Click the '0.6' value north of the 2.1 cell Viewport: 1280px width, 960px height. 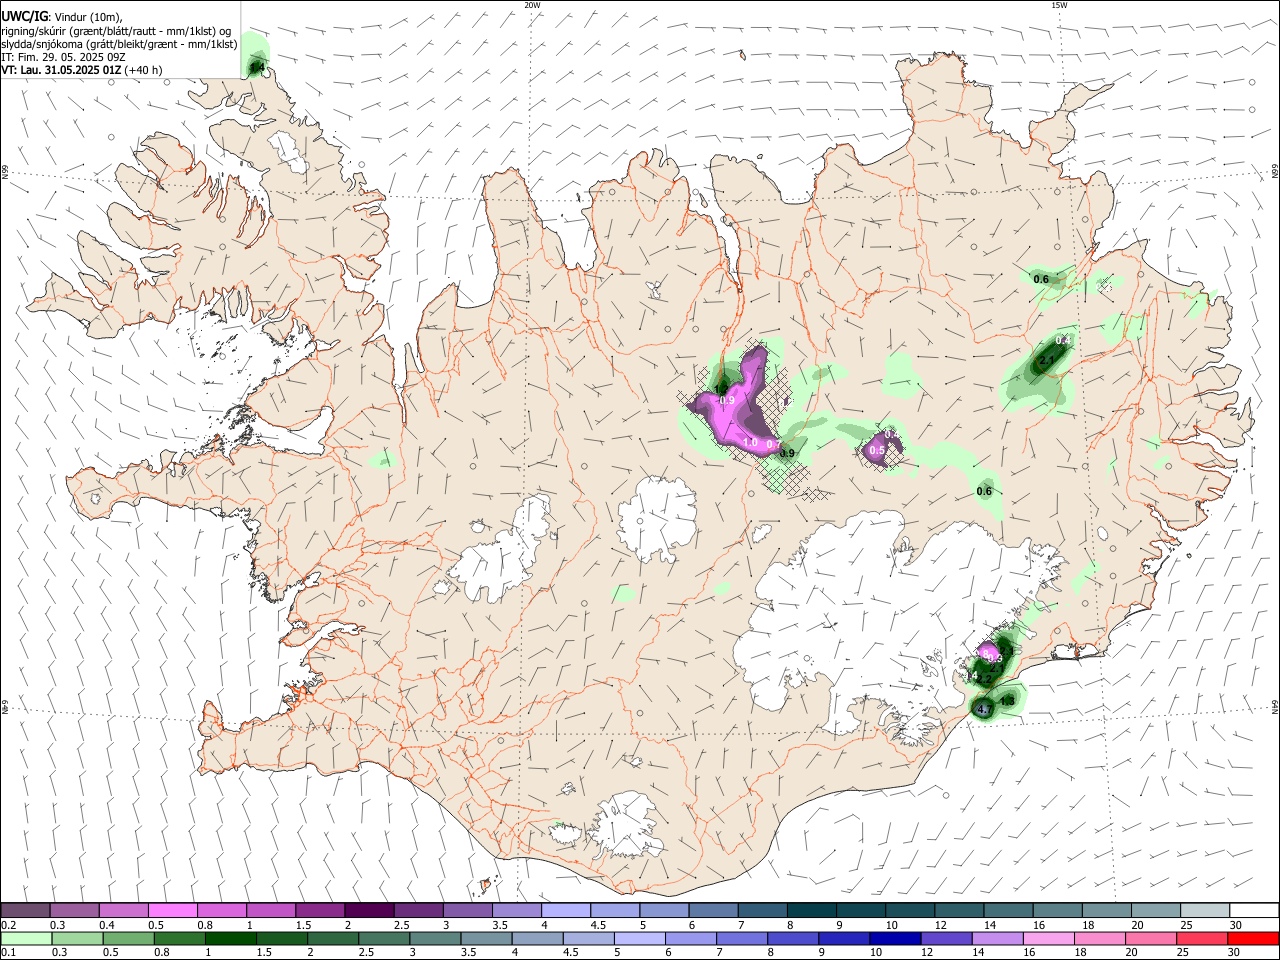[1041, 279]
